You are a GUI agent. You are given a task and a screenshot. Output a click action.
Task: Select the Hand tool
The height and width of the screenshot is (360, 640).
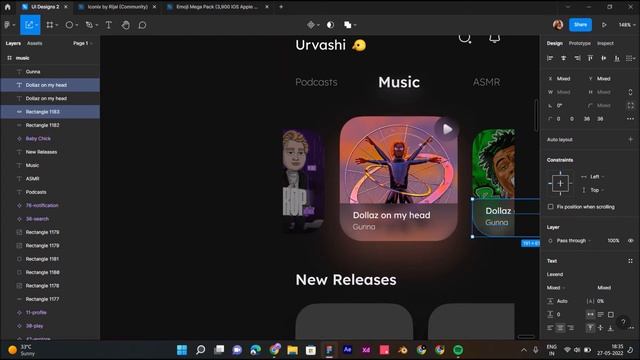[x=126, y=25]
